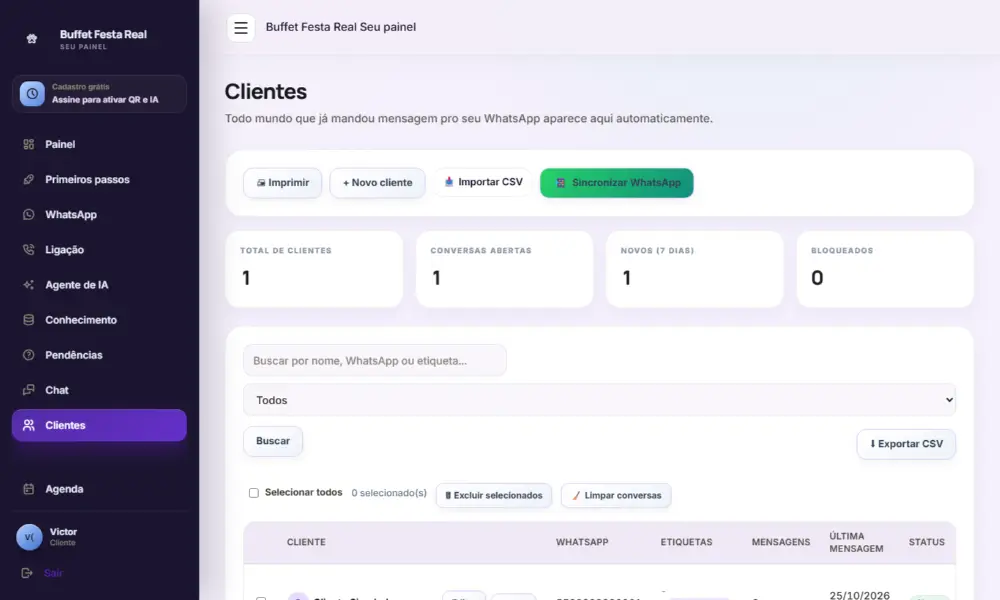Click the Conversas Abertas card
1000x600 pixels.
coord(504,269)
